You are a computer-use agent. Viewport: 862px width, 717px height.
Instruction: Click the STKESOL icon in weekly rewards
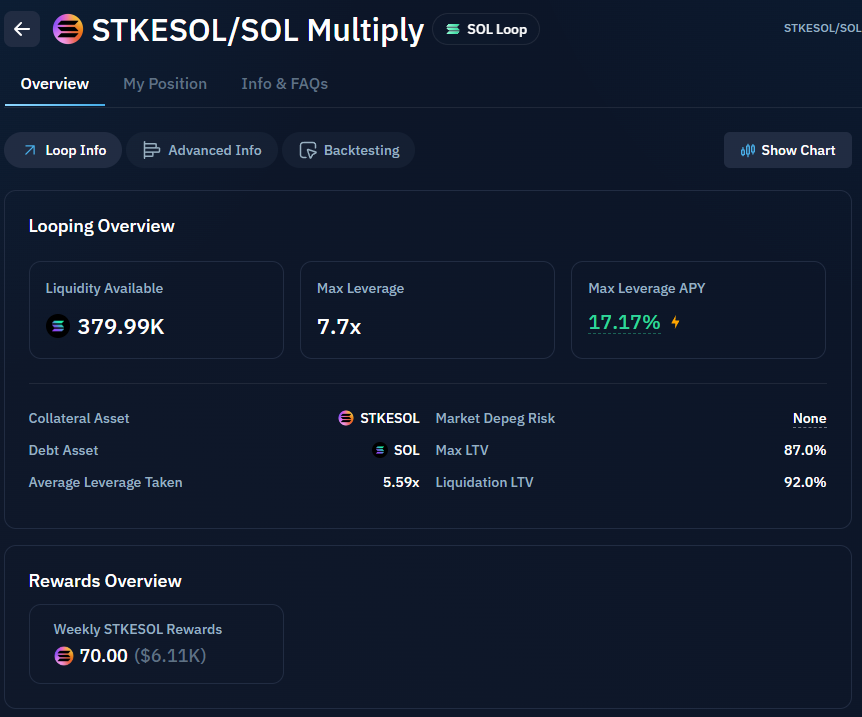pyautogui.click(x=64, y=656)
